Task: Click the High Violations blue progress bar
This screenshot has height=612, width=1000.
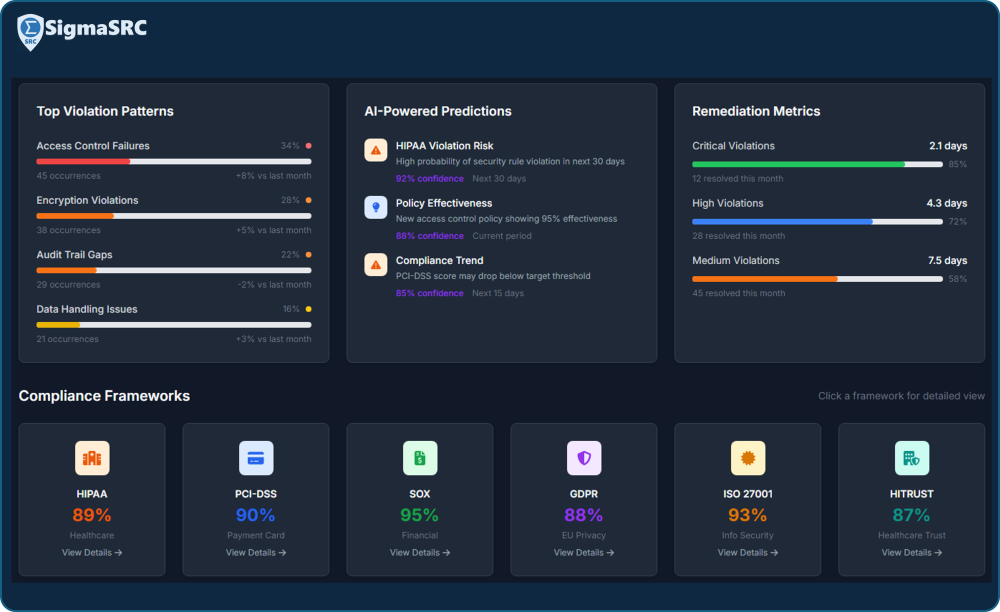Action: point(817,222)
